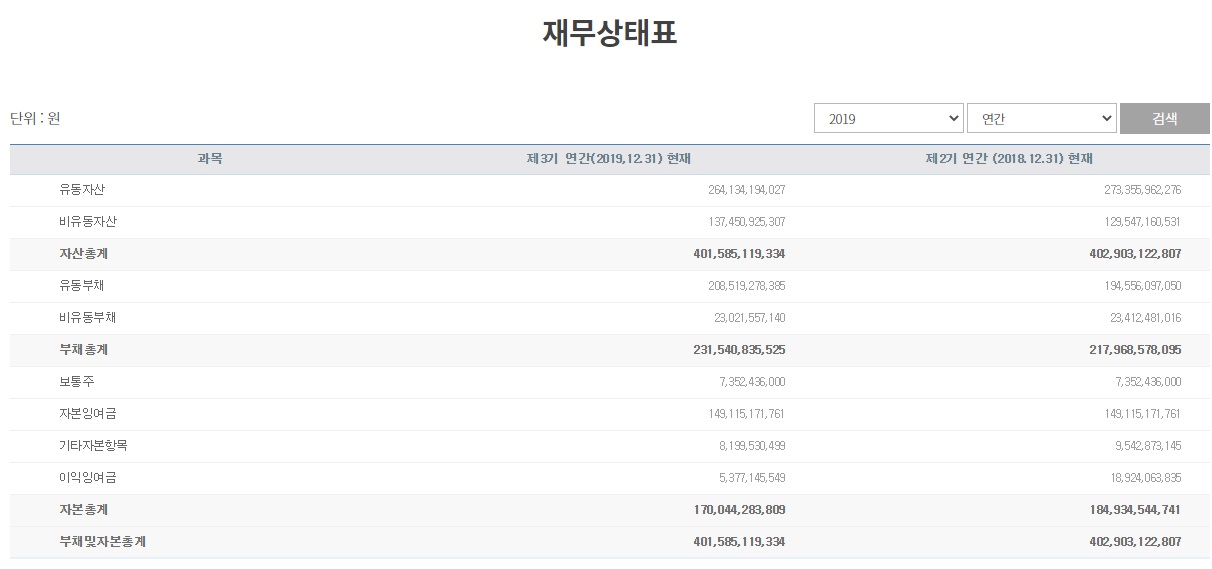Click the 단위 : 원 unit label
Image resolution: width=1212 pixels, height=569 pixels.
click(35, 118)
